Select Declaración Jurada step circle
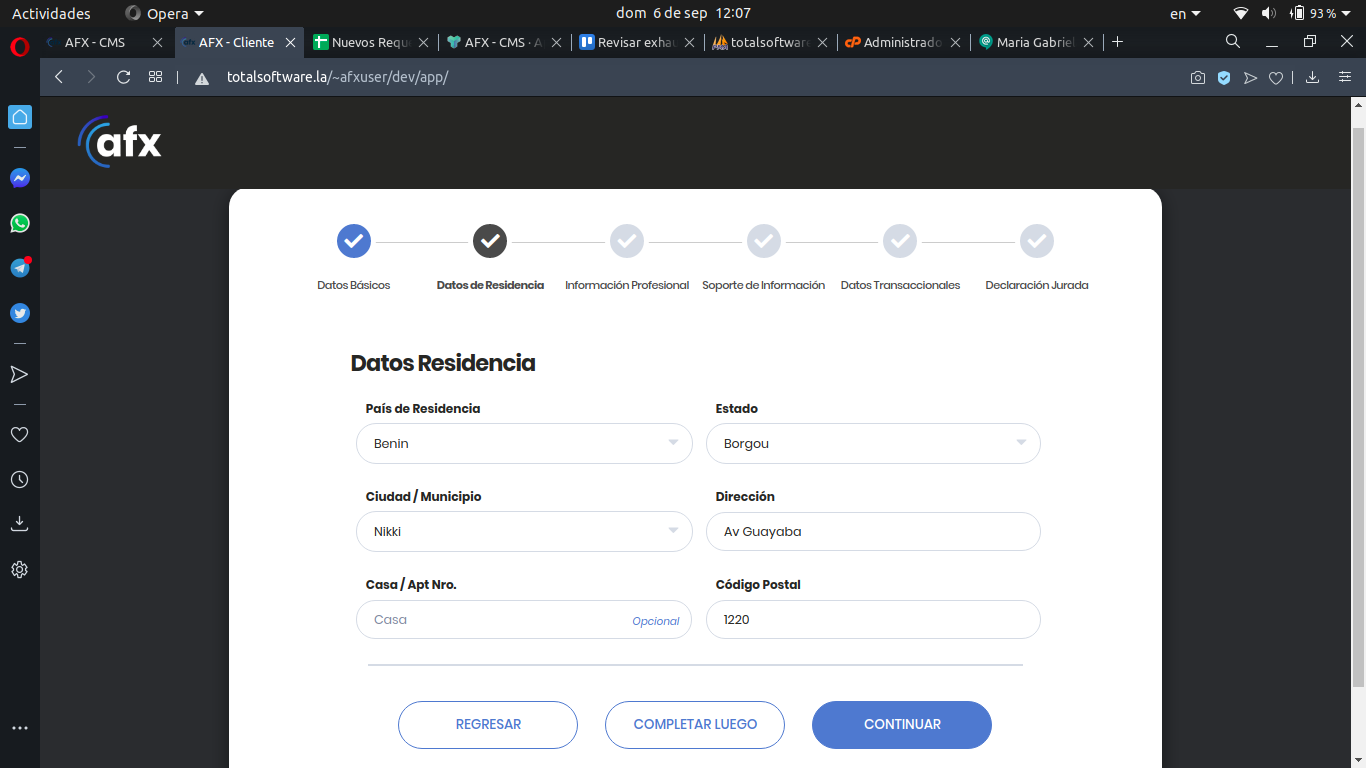Screen dimensions: 1366x768 point(1037,241)
